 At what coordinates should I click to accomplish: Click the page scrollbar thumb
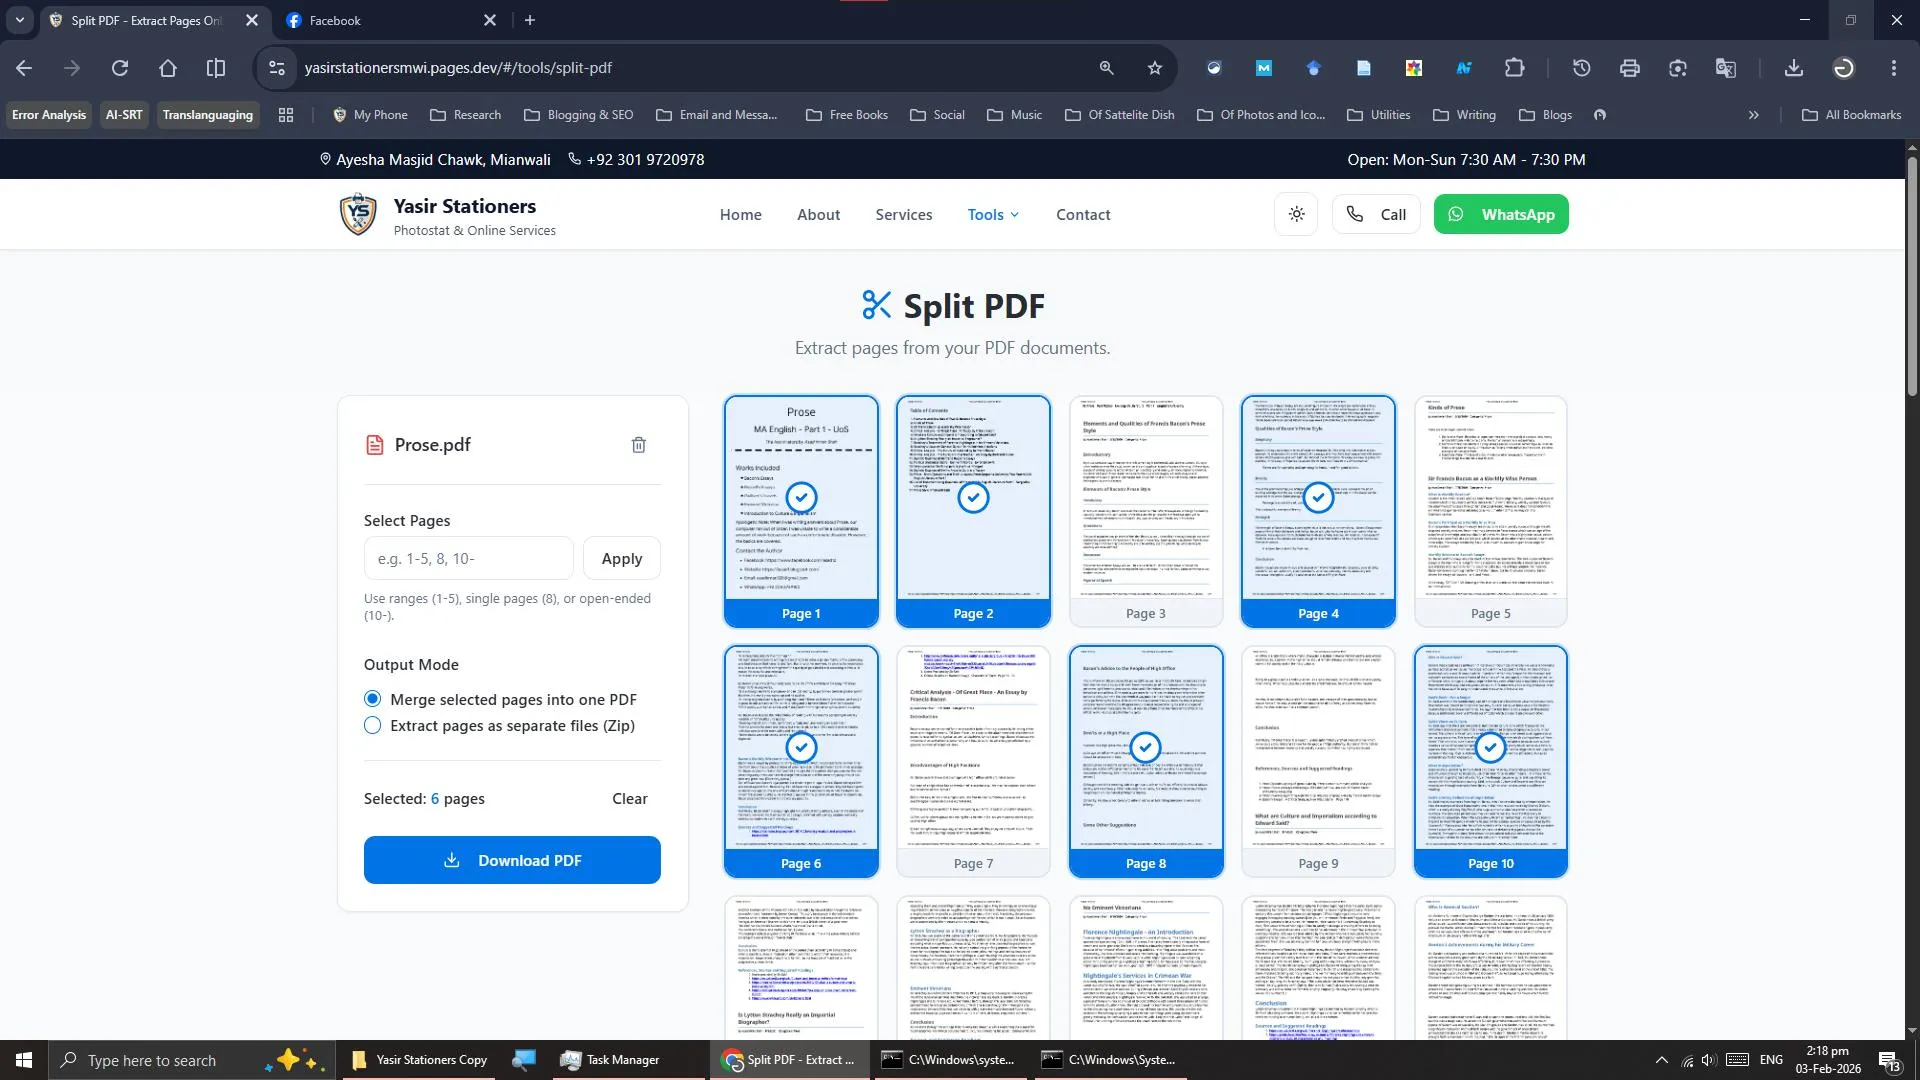(x=1911, y=275)
